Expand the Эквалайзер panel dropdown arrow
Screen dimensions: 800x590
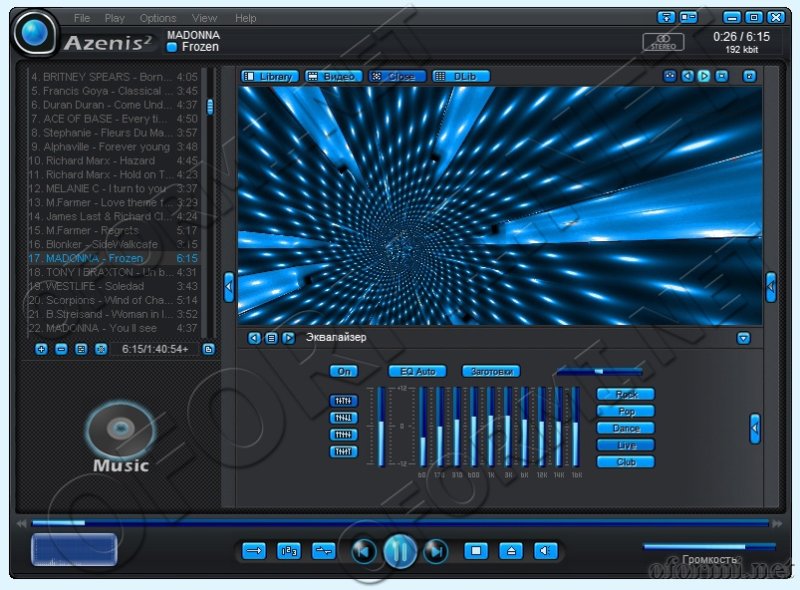click(741, 338)
